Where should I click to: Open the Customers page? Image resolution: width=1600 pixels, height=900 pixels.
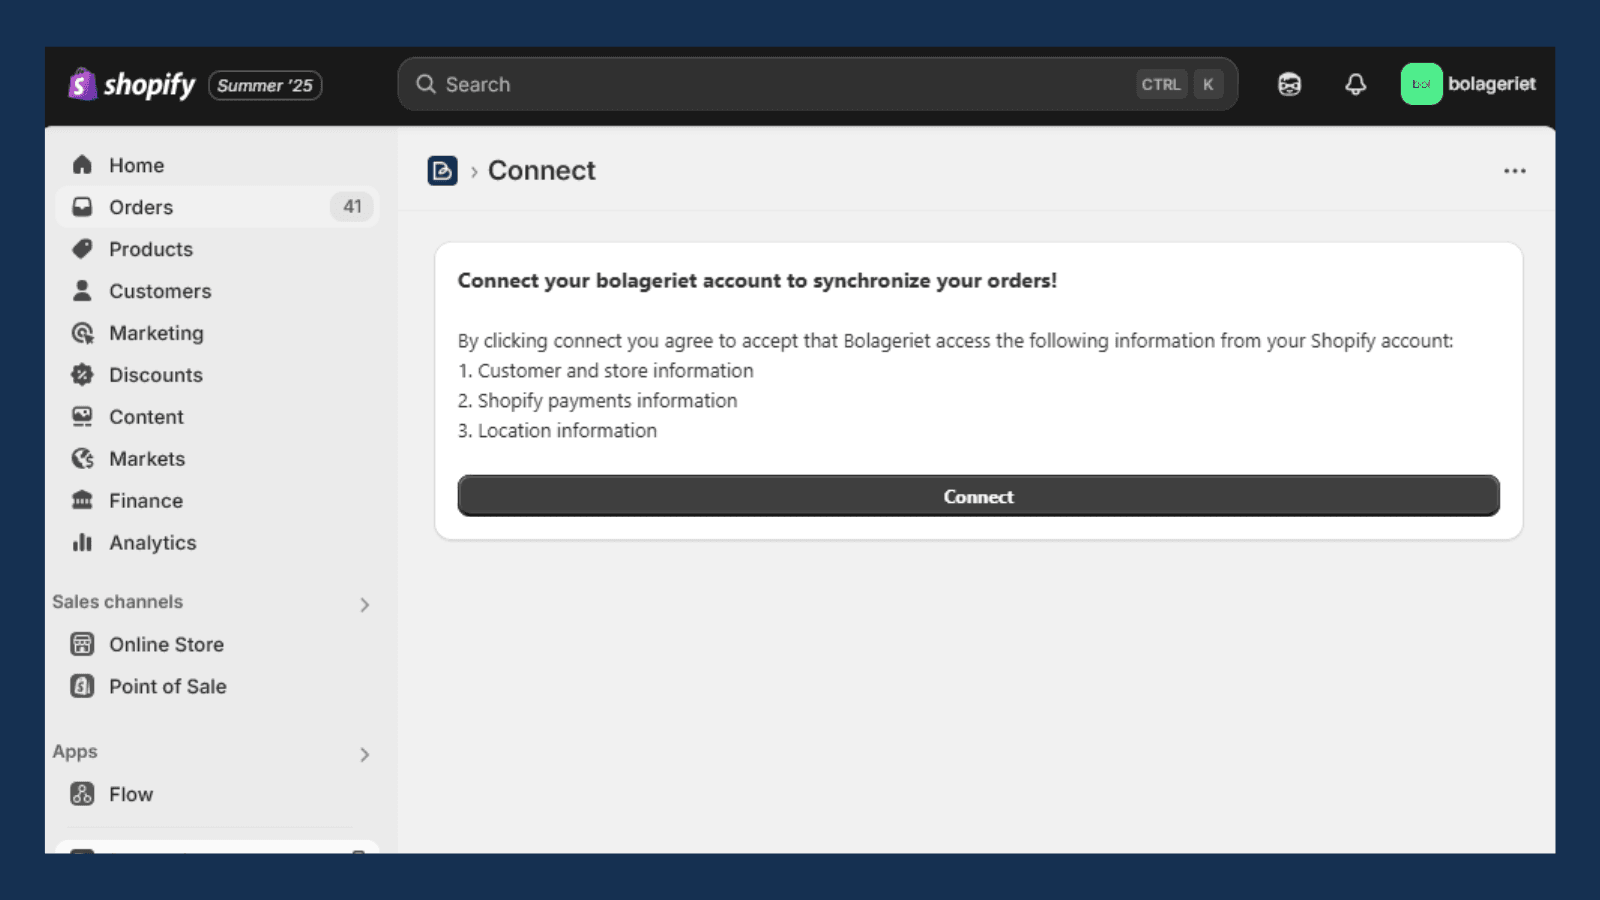(160, 291)
